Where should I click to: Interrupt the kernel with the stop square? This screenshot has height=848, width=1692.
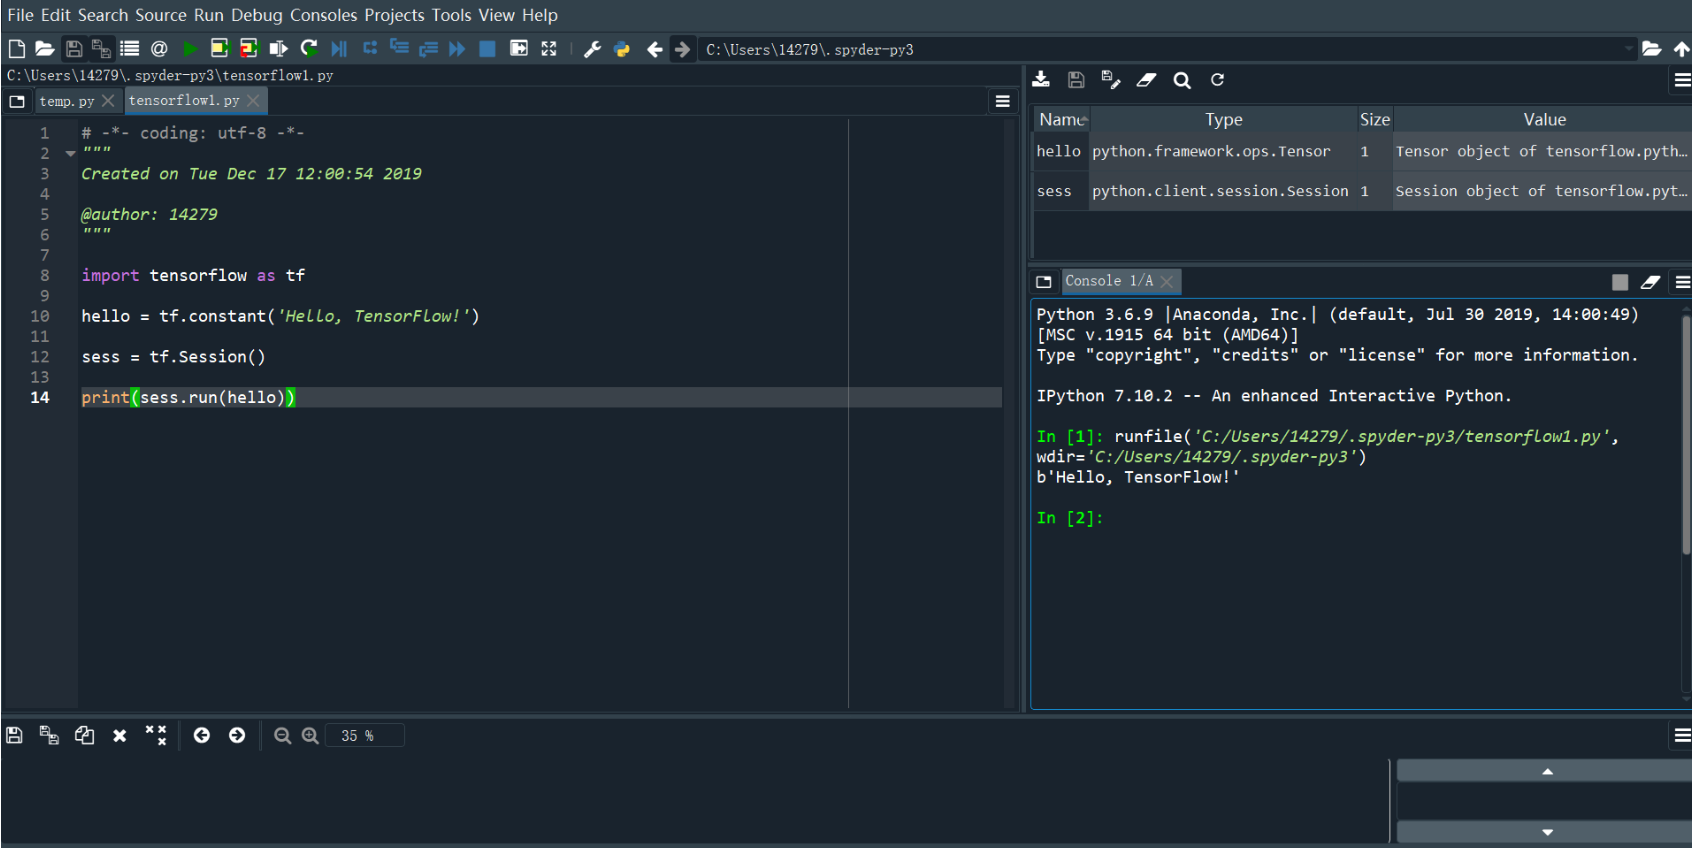tap(1620, 282)
